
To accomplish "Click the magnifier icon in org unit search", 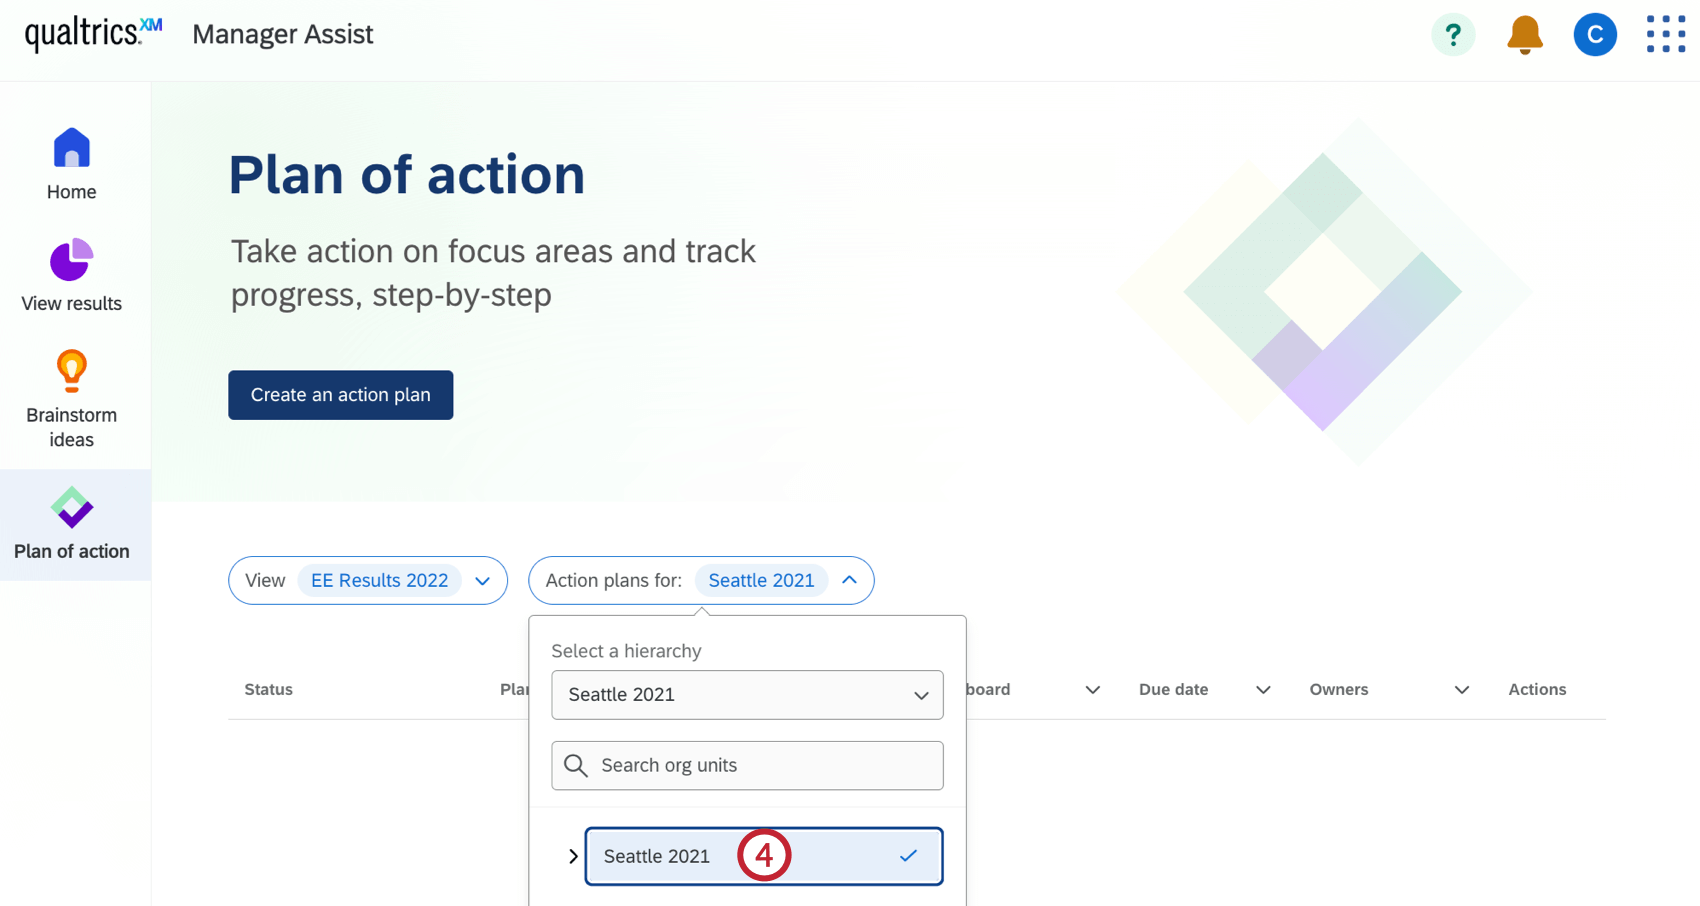I will click(x=576, y=765).
